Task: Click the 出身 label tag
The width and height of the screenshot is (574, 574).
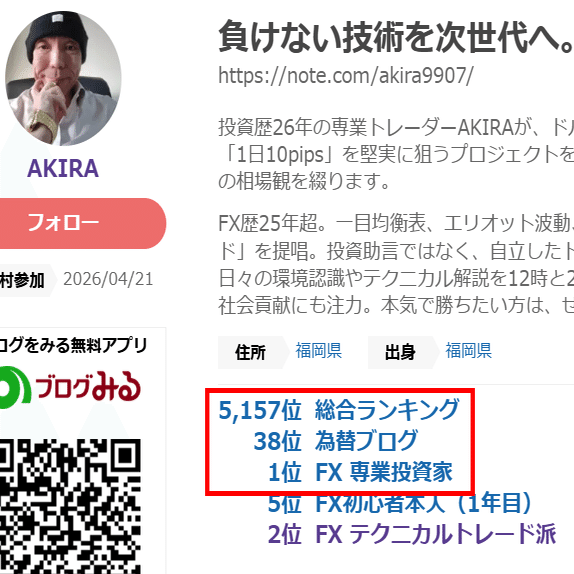Action: pyautogui.click(x=400, y=353)
